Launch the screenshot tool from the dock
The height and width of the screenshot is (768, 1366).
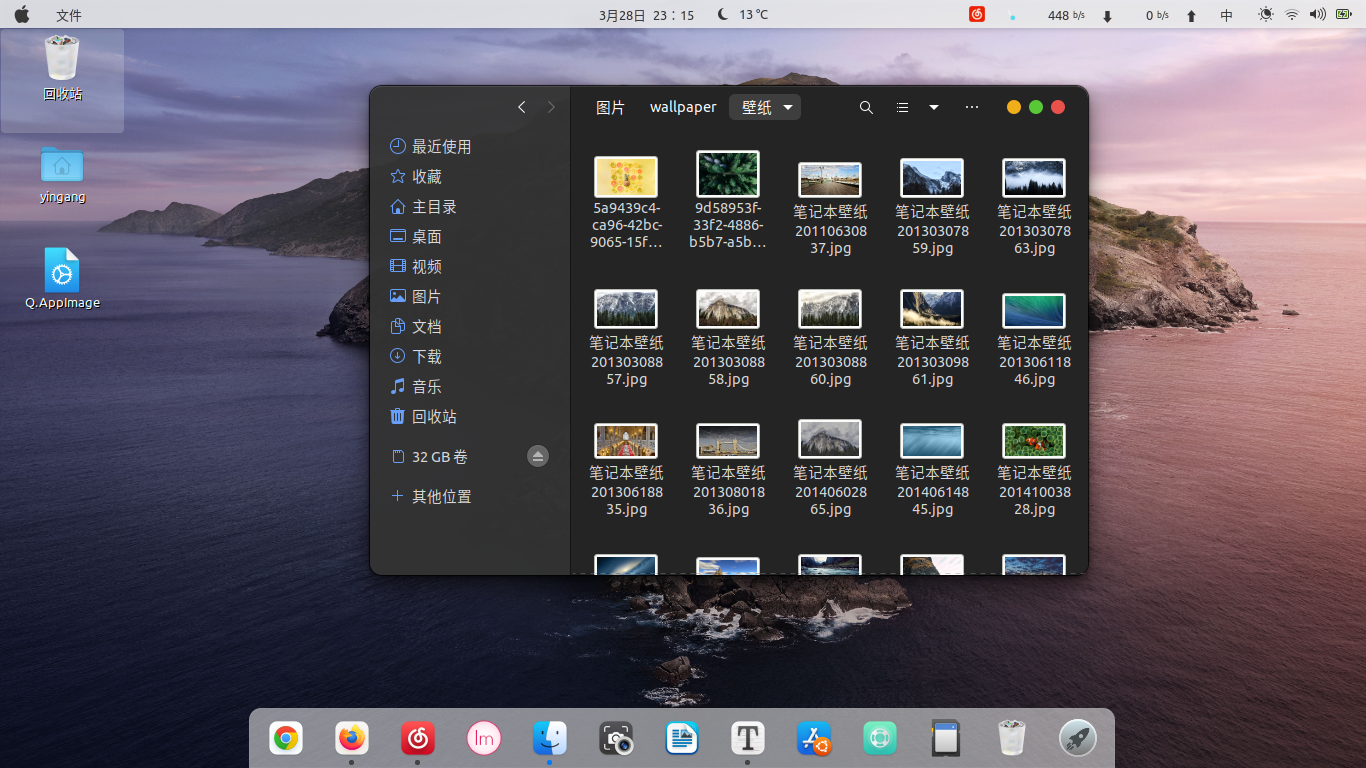point(616,738)
